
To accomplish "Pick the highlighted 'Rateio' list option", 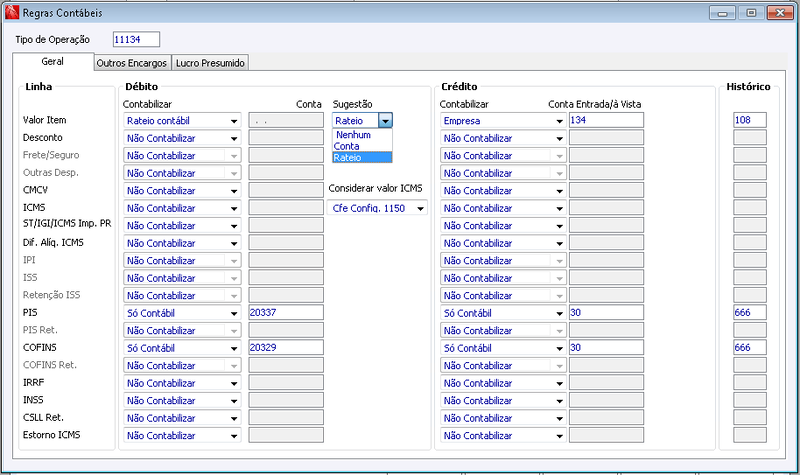I will click(362, 157).
